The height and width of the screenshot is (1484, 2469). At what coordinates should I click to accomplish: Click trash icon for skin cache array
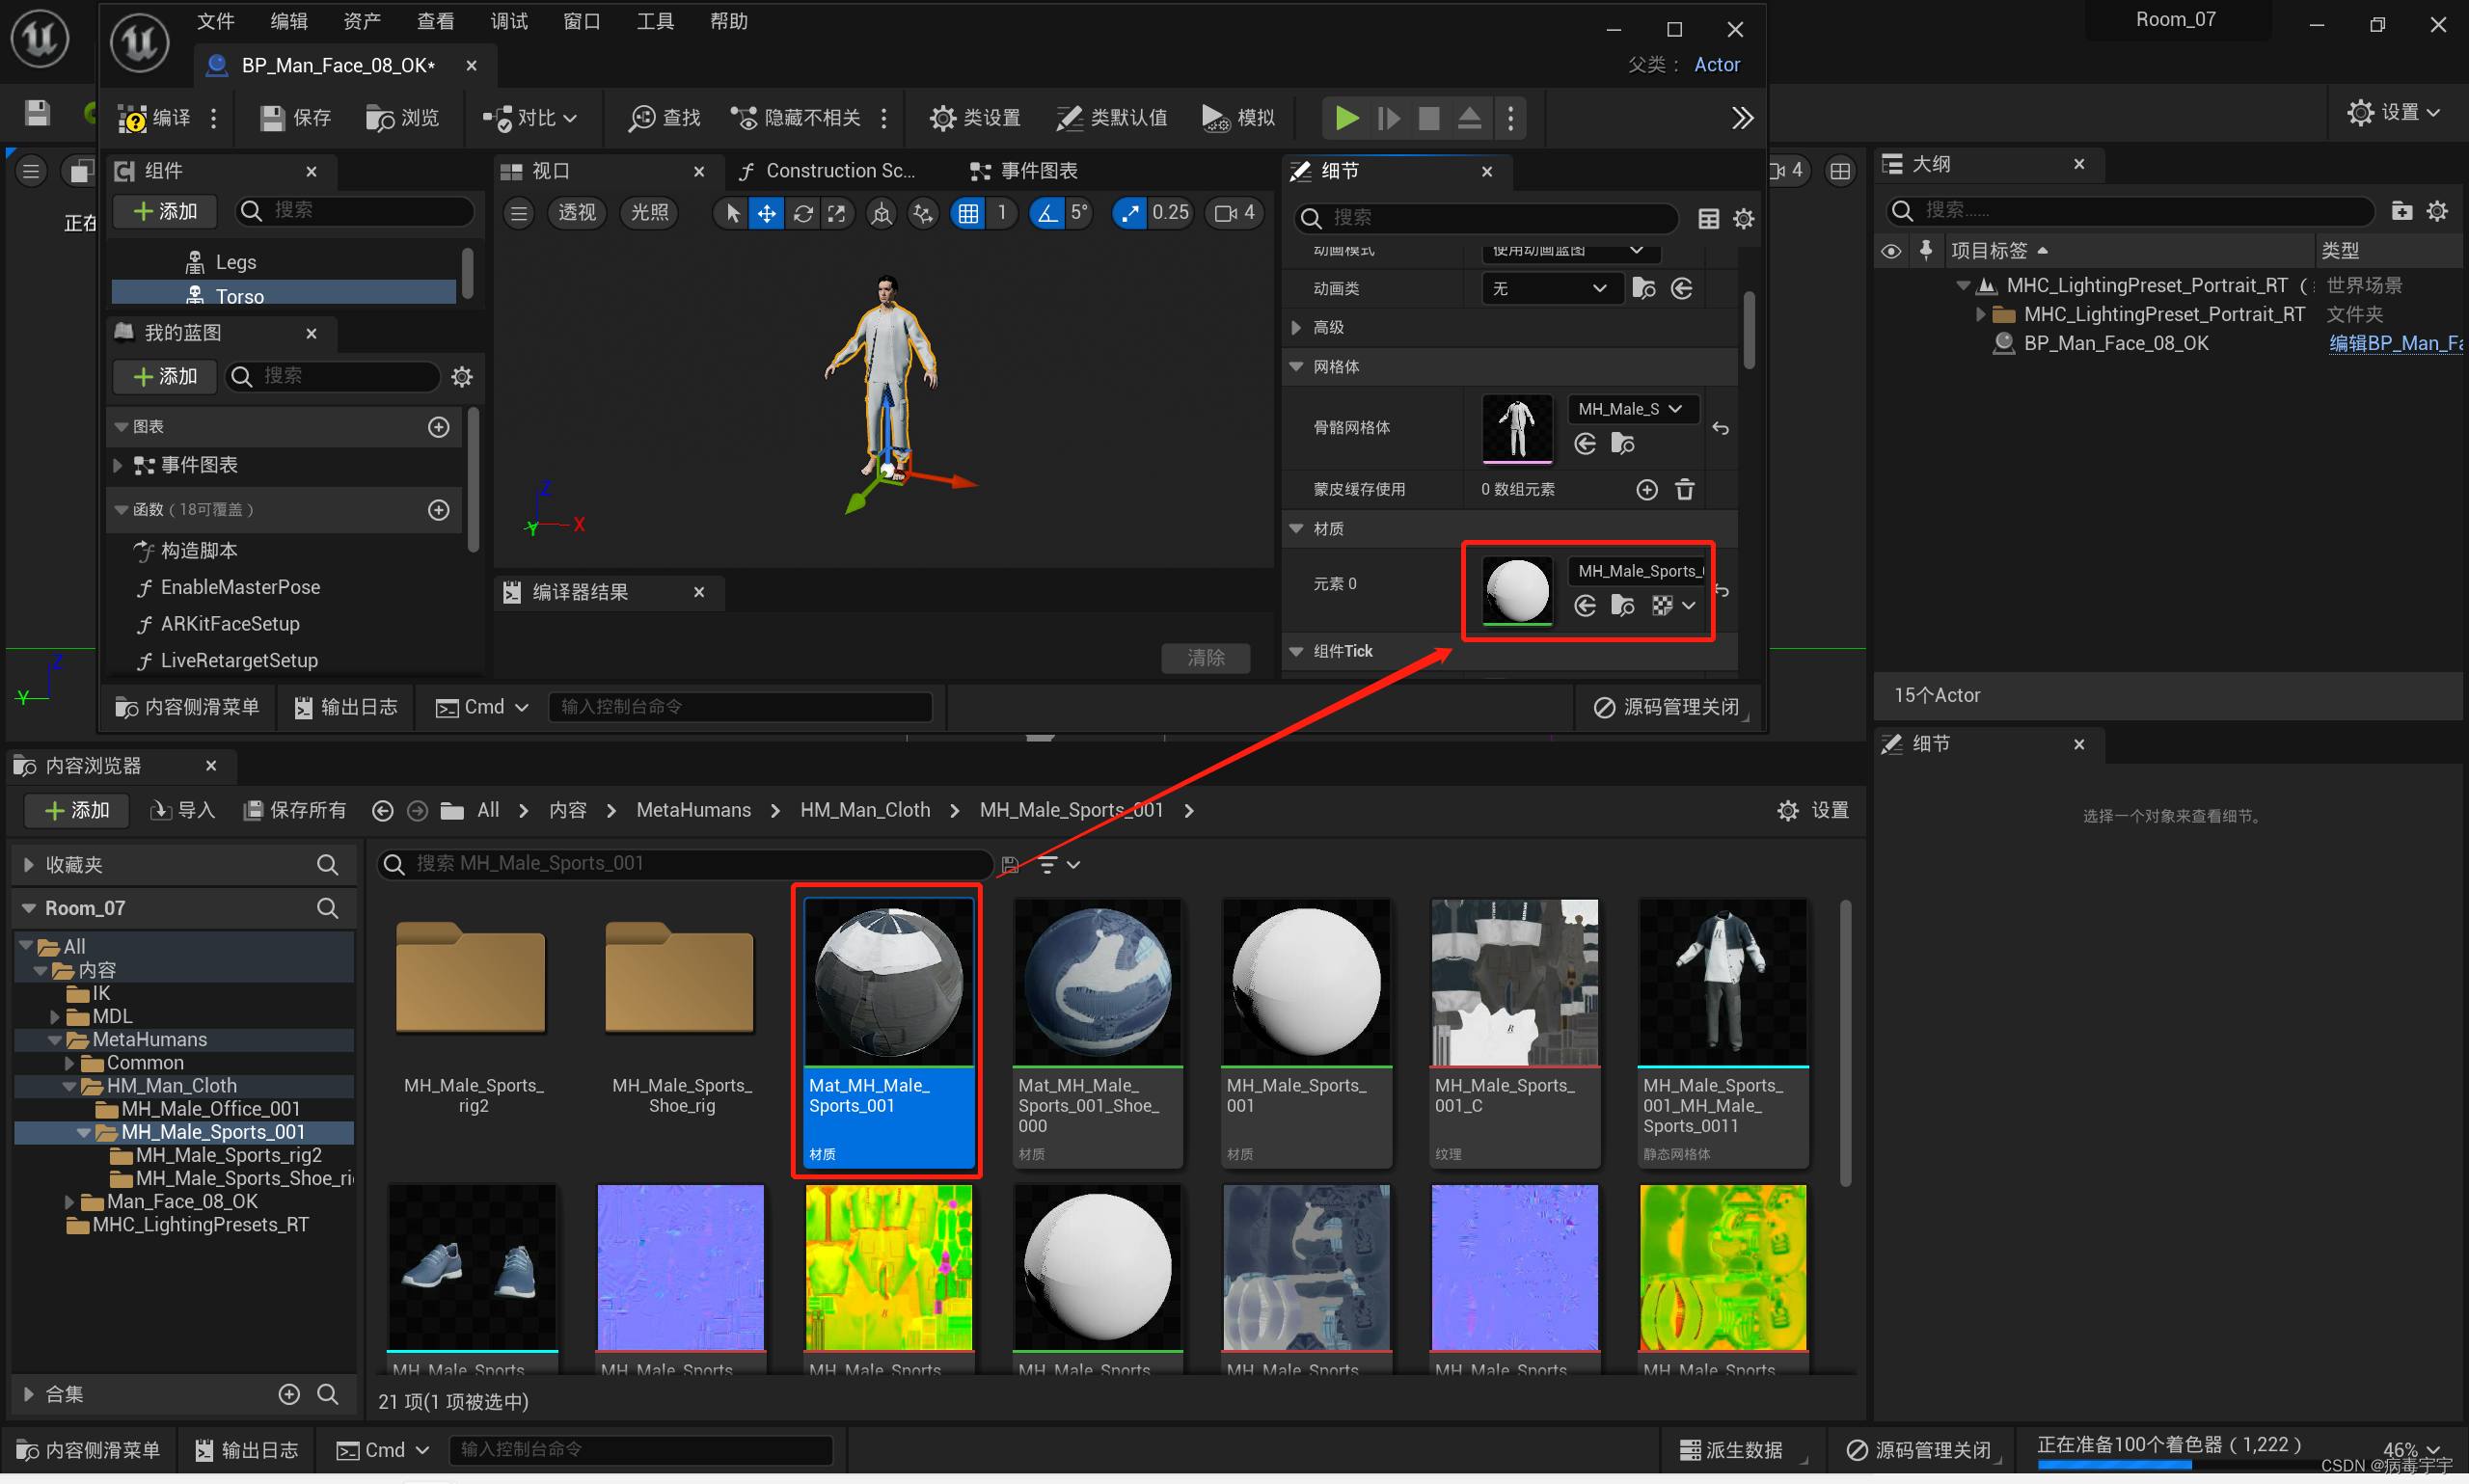point(1684,489)
